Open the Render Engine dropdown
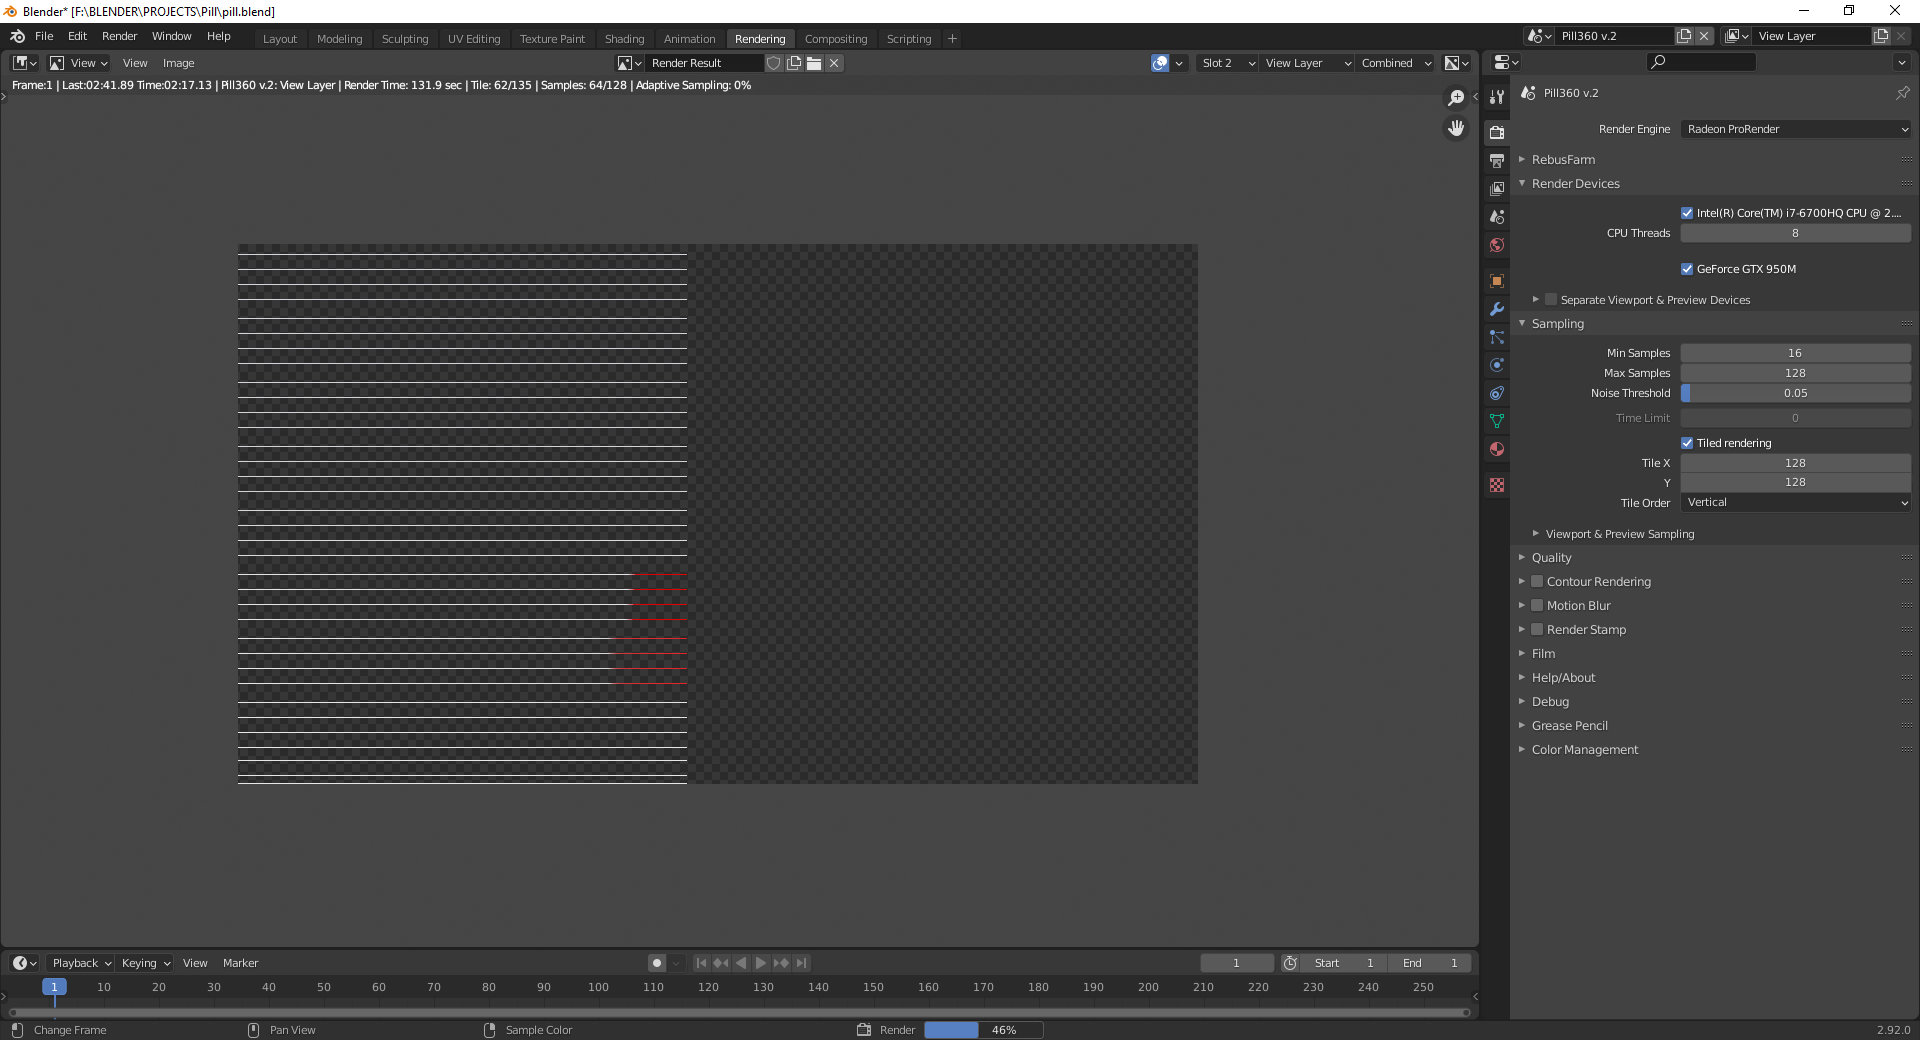Screen dimensions: 1920x1040 tap(1795, 128)
